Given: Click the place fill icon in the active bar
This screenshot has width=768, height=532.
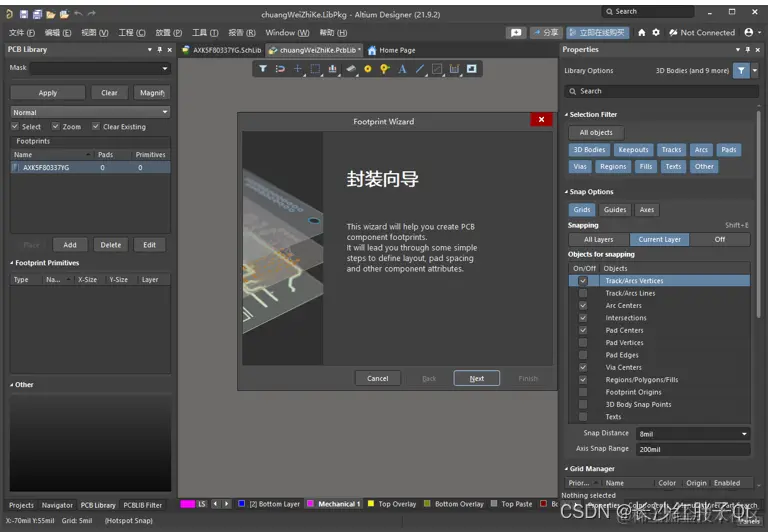Looking at the screenshot, I should [x=471, y=69].
